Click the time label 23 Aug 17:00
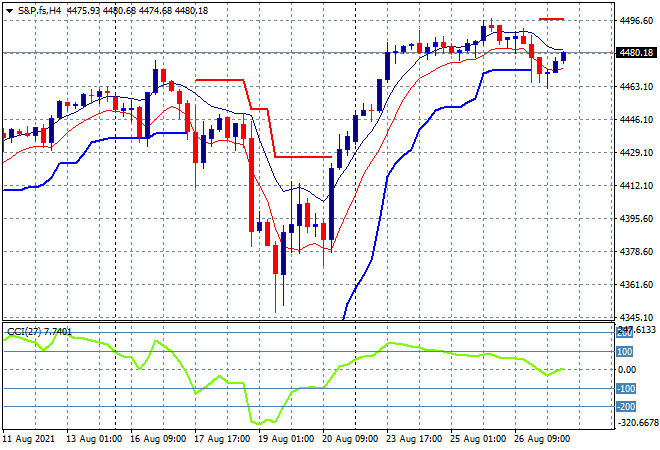The height and width of the screenshot is (450, 660). 414,439
